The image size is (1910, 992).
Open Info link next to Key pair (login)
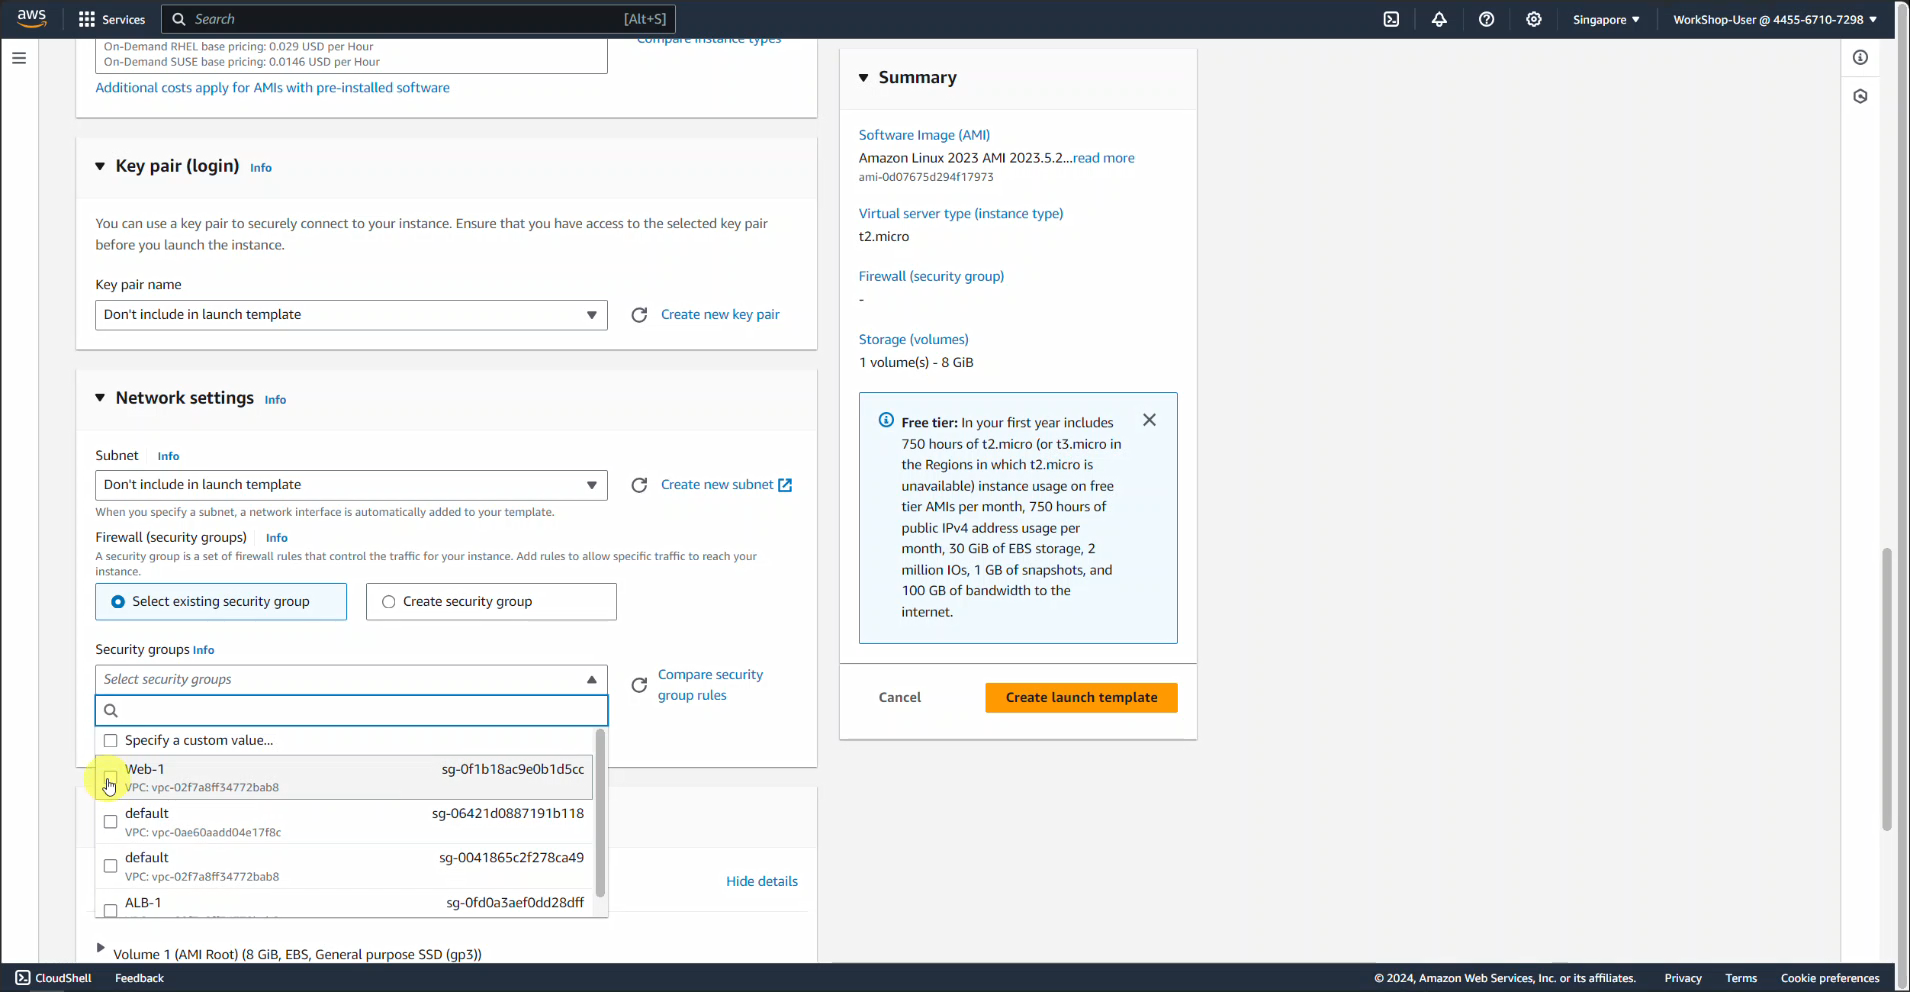261,168
